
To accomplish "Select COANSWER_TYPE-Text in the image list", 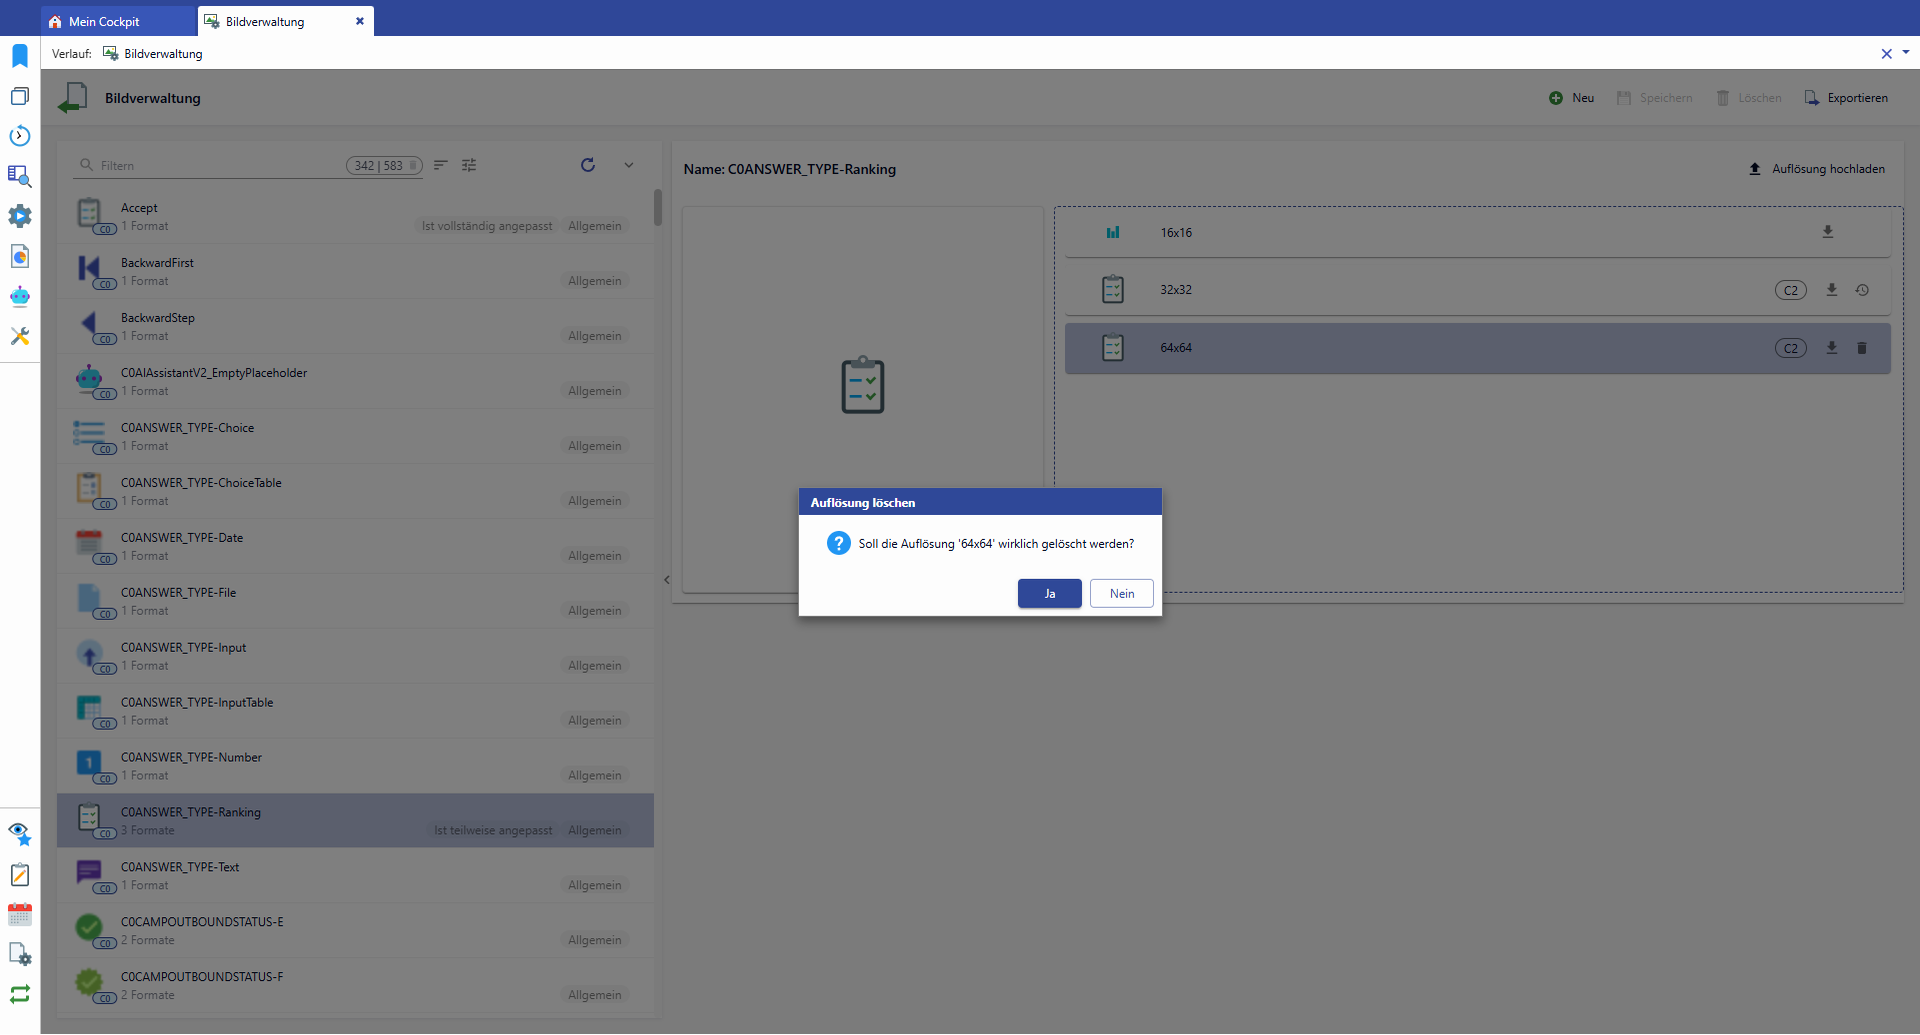I will [355, 876].
